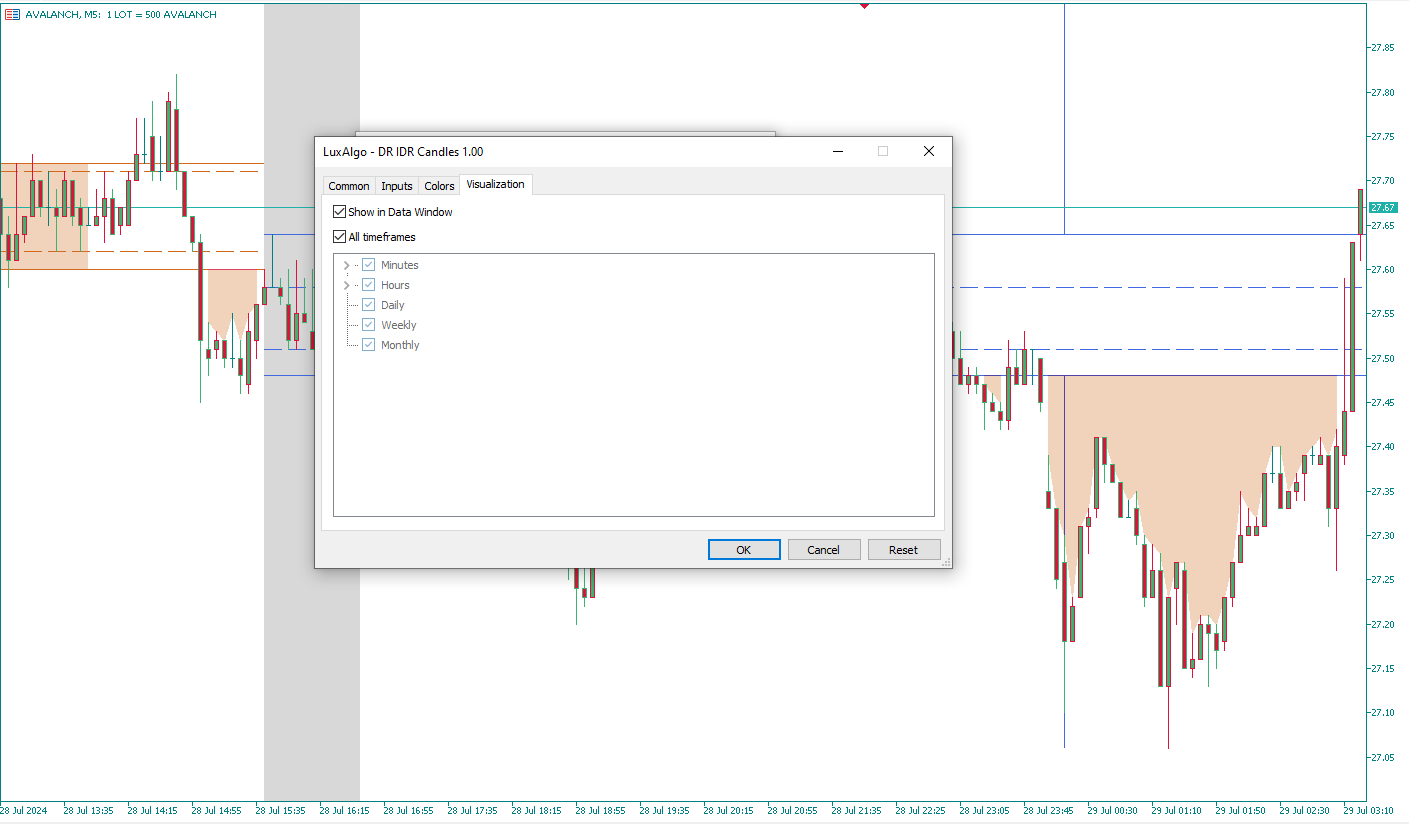Minimize the LuxAlgo indicator dialog
Screen dimensions: 1409x824
pos(837,151)
